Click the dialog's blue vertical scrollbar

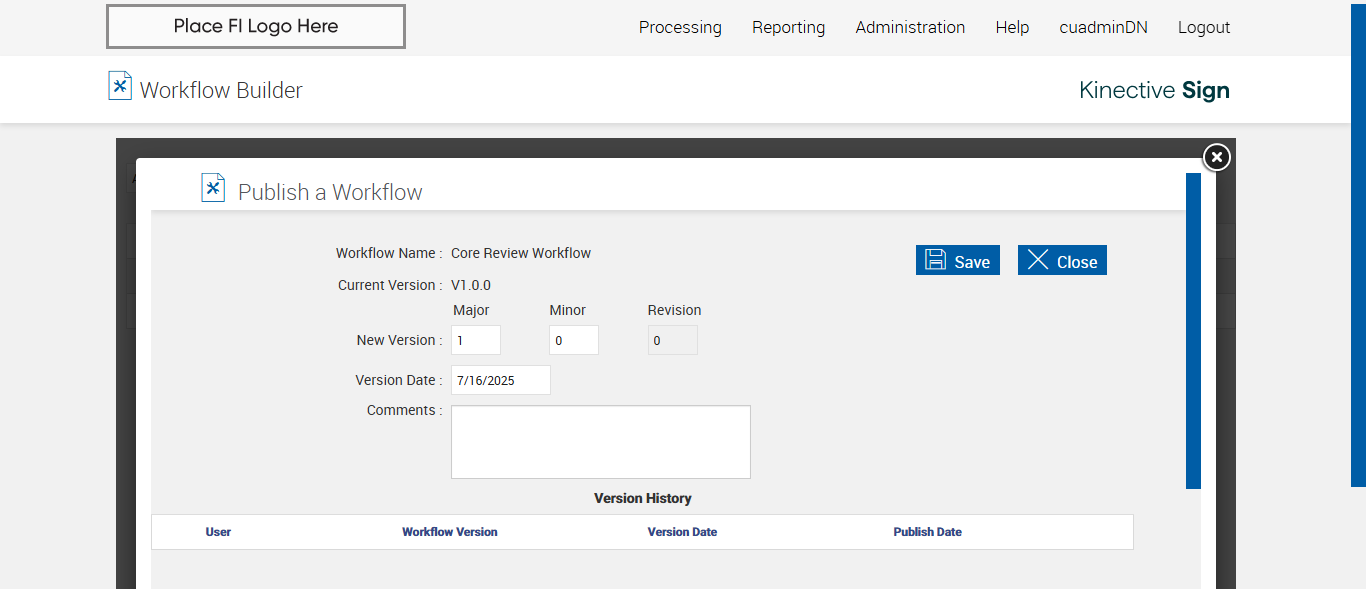(1193, 330)
